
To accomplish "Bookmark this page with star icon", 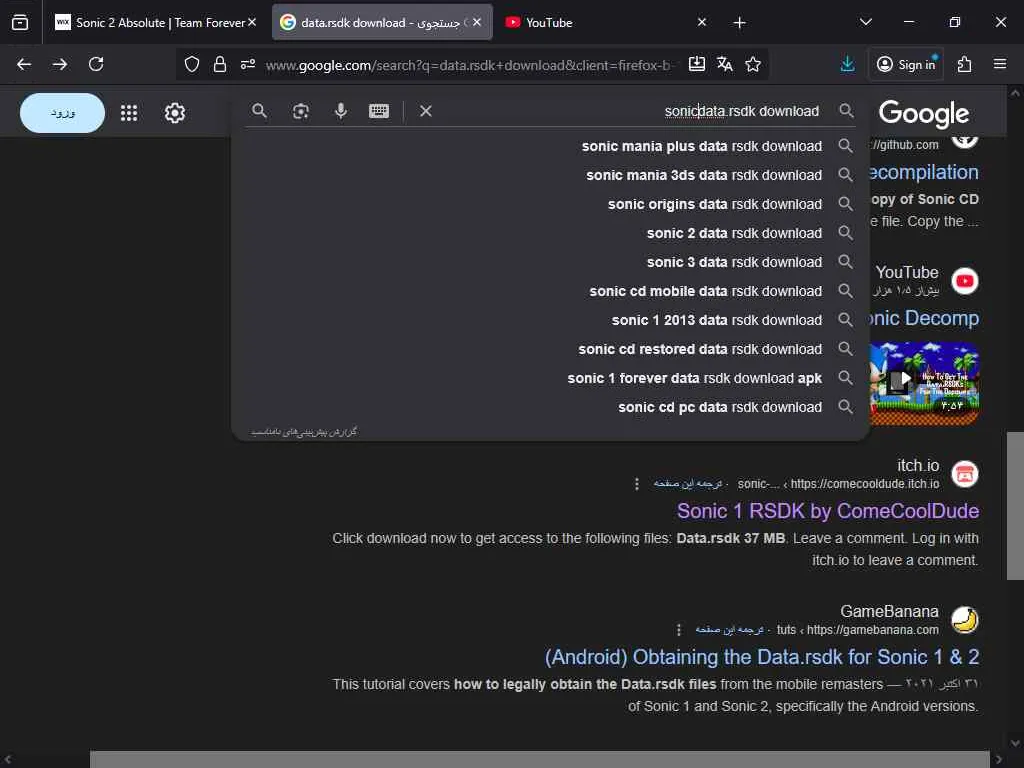I will pos(753,64).
